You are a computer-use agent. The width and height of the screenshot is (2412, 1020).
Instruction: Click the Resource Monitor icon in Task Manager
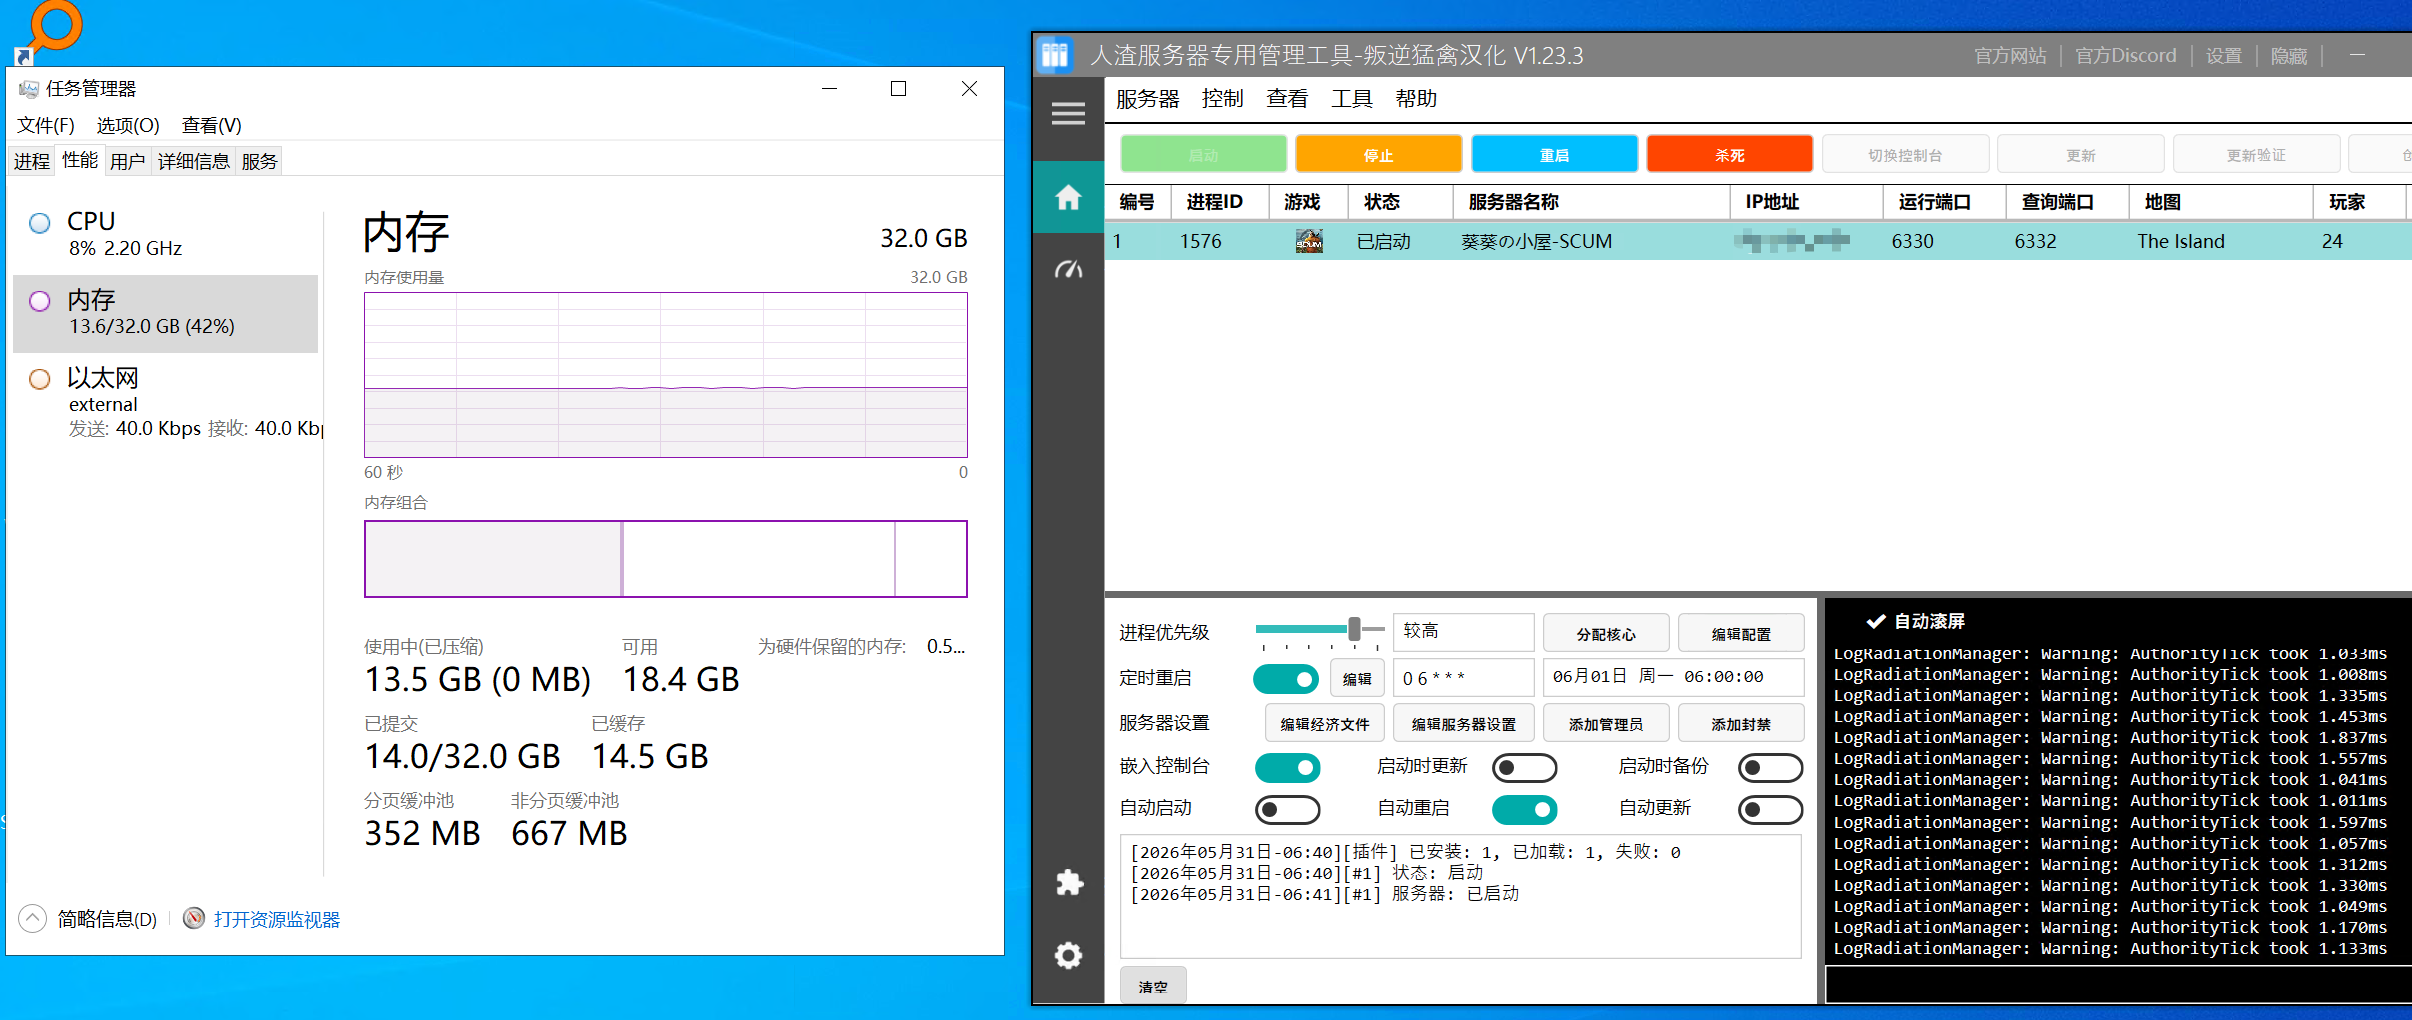point(194,918)
